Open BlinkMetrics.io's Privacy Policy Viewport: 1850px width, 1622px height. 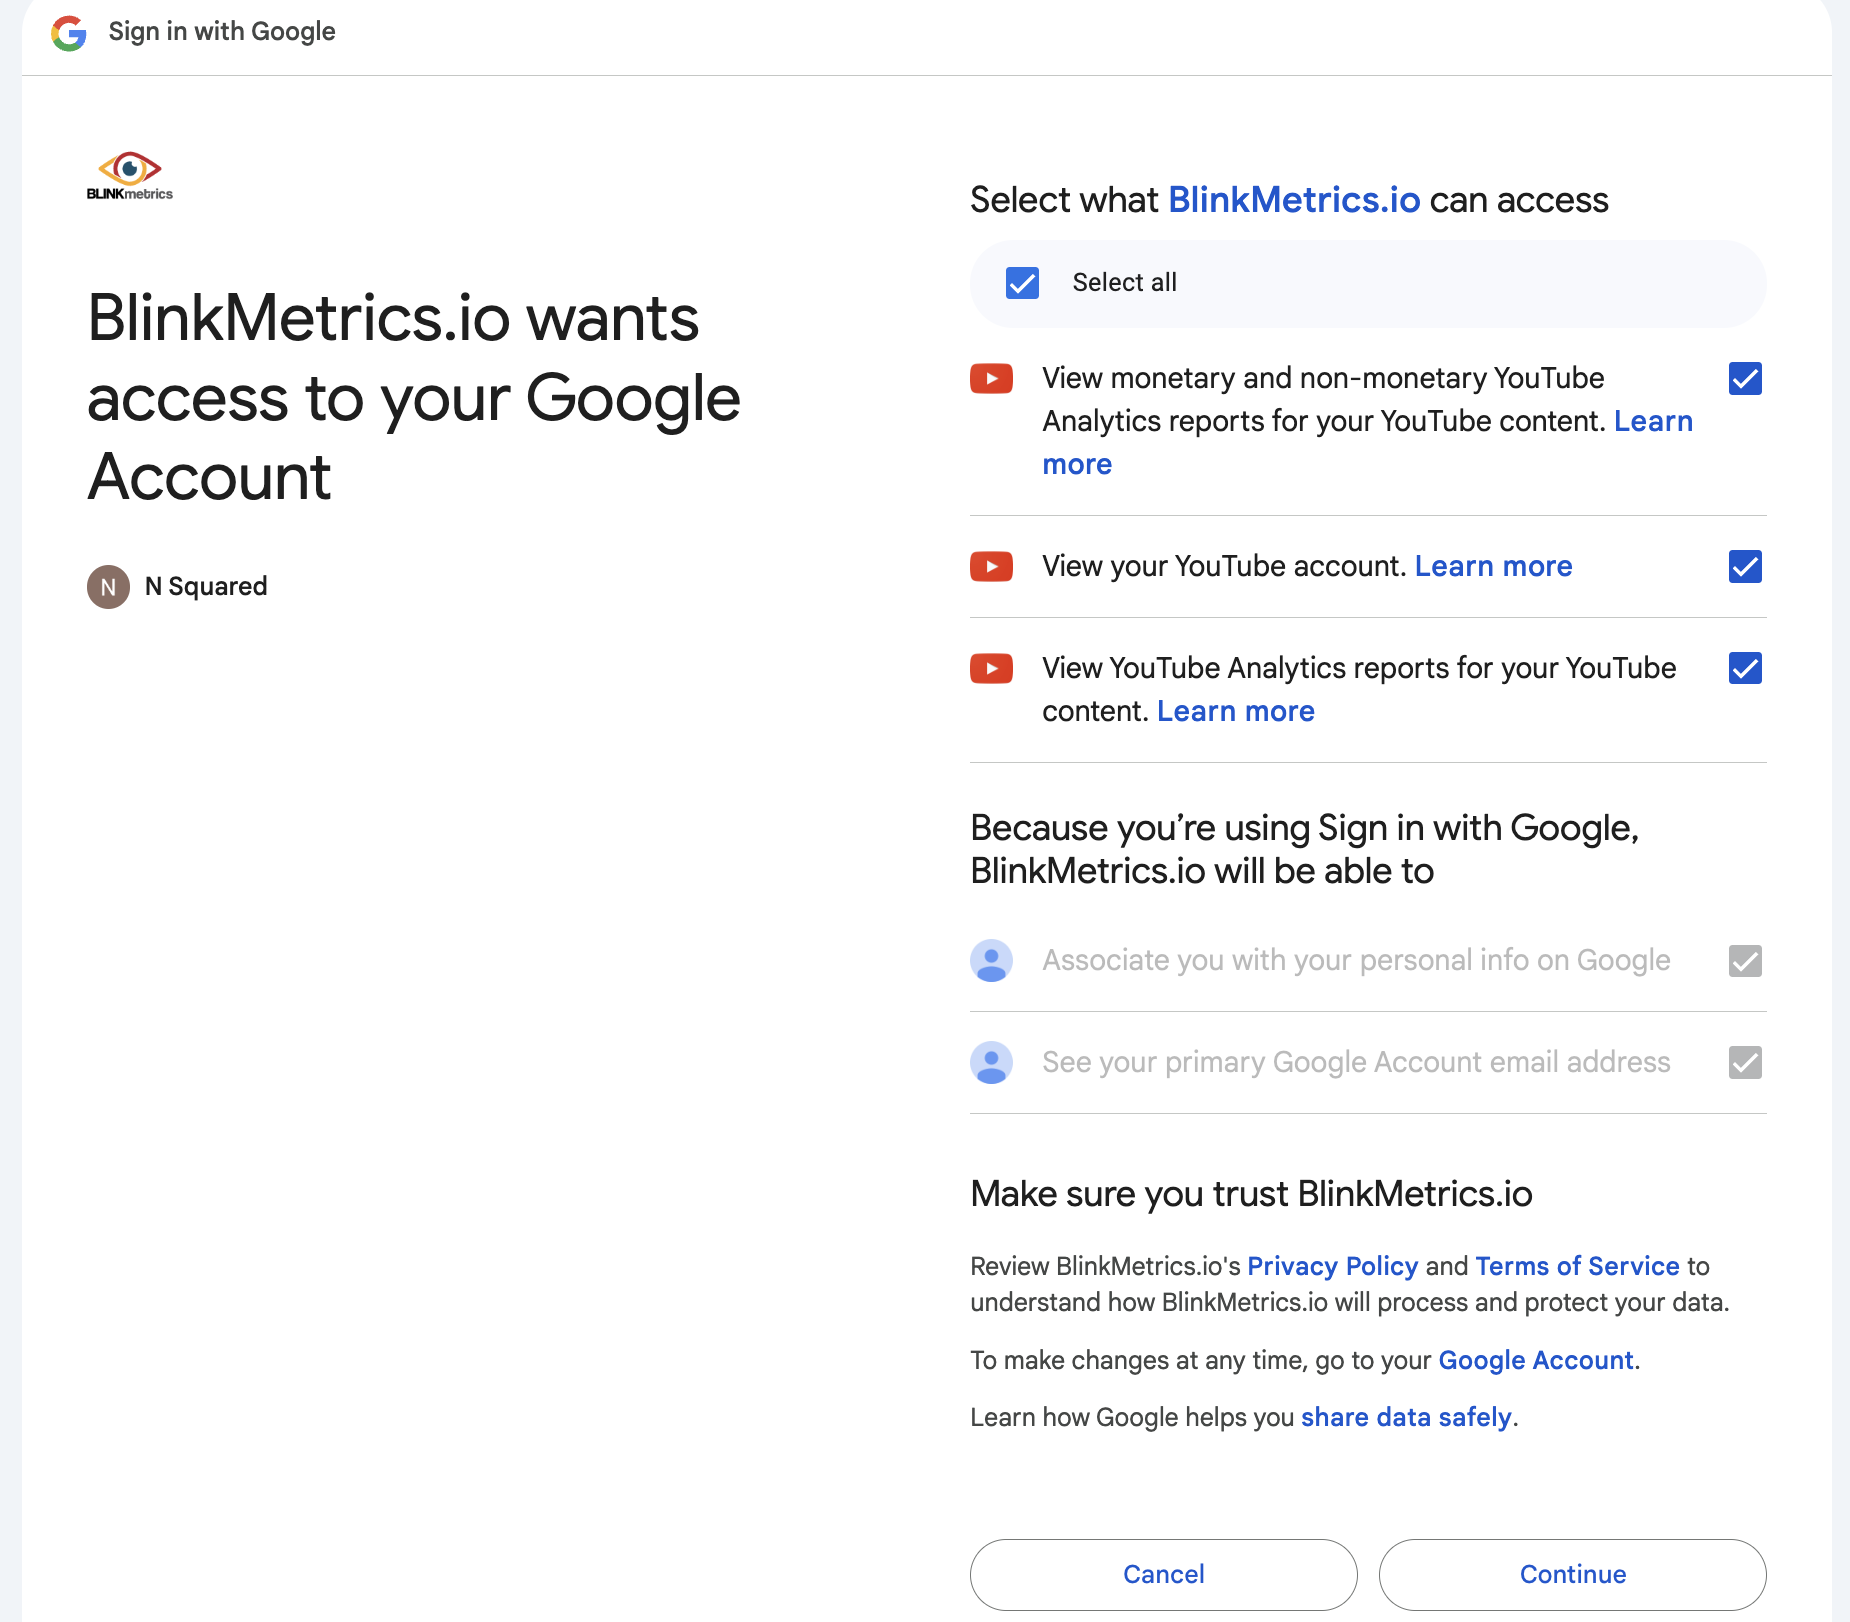(1331, 1266)
